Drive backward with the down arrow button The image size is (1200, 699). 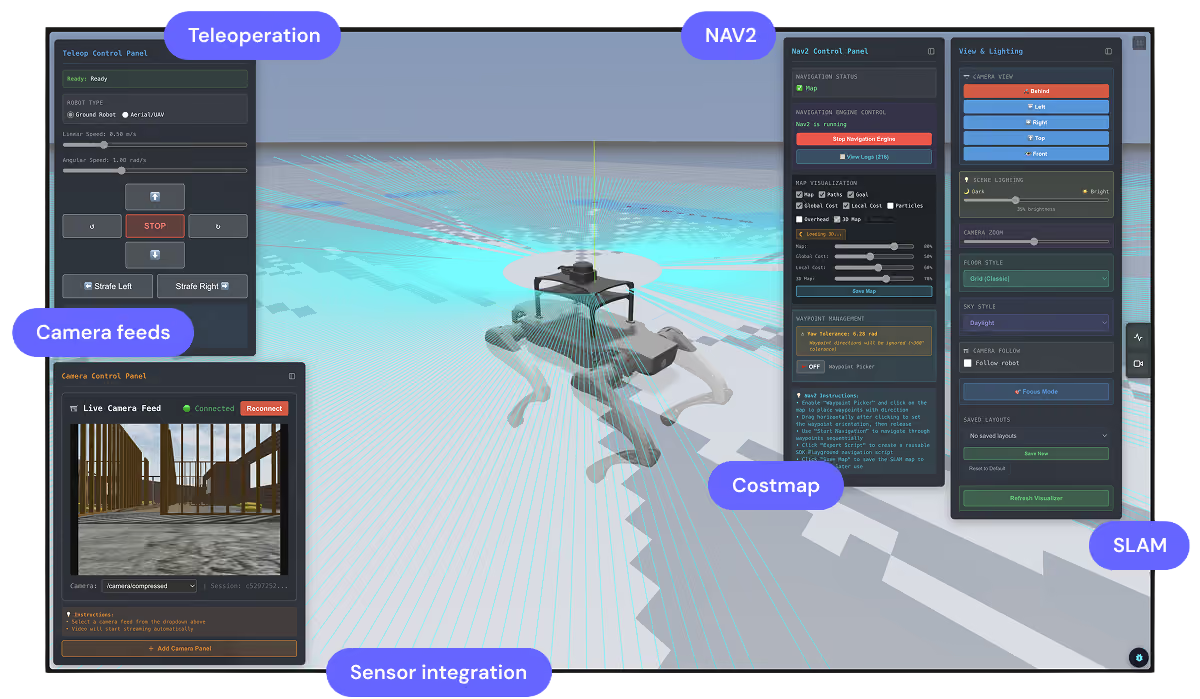coord(155,255)
